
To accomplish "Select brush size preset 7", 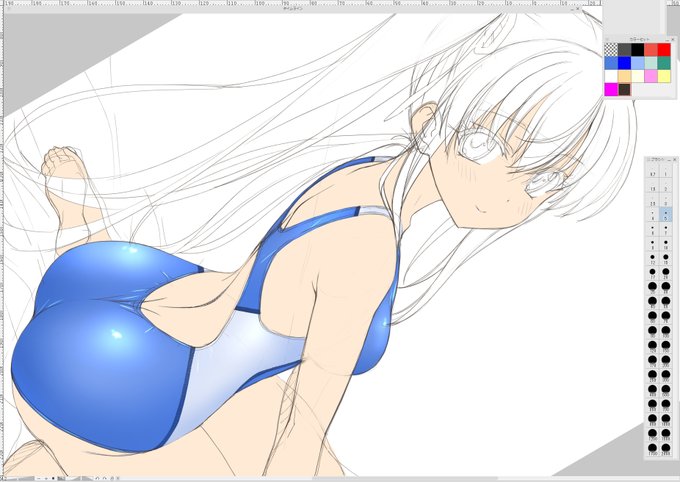I will pos(666,229).
